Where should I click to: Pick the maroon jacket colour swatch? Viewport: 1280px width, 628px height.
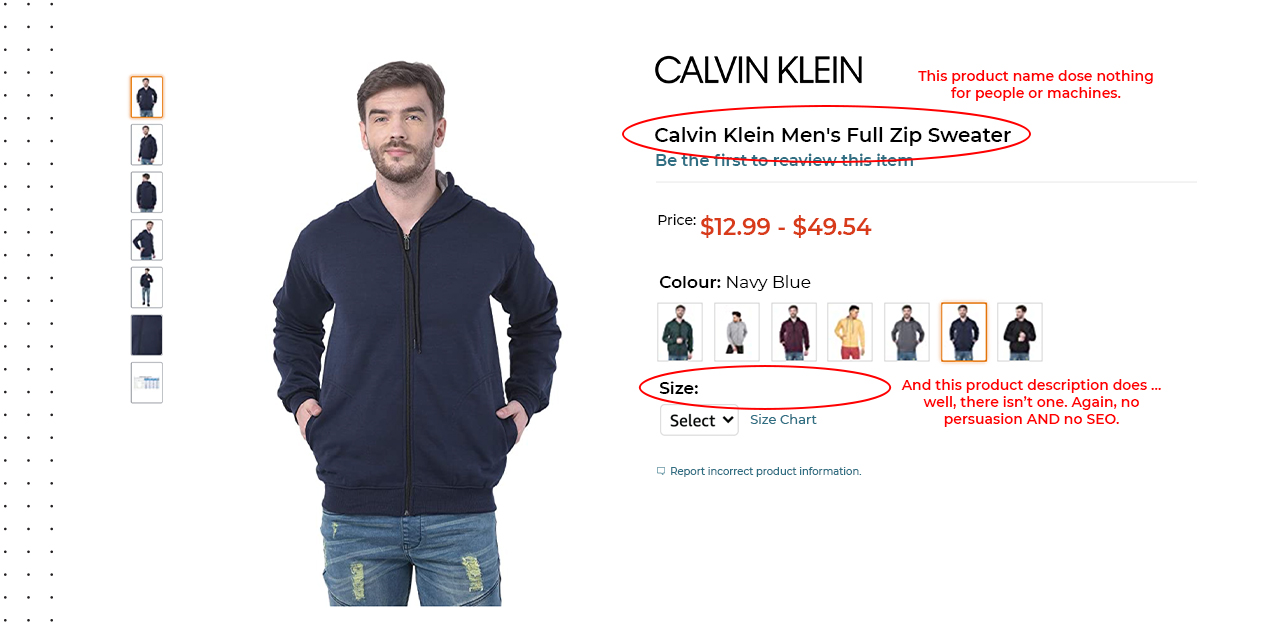tap(794, 332)
